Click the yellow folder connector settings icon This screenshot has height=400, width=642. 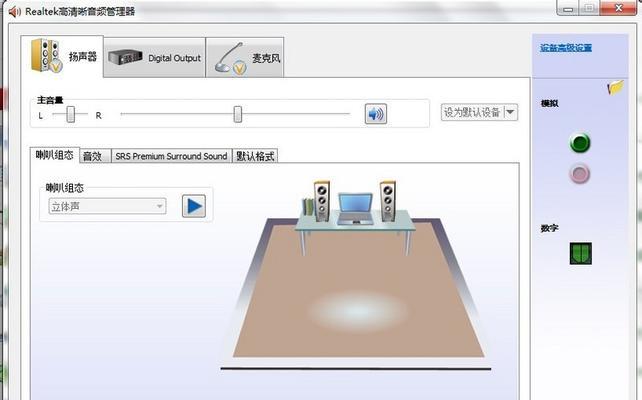click(x=615, y=87)
